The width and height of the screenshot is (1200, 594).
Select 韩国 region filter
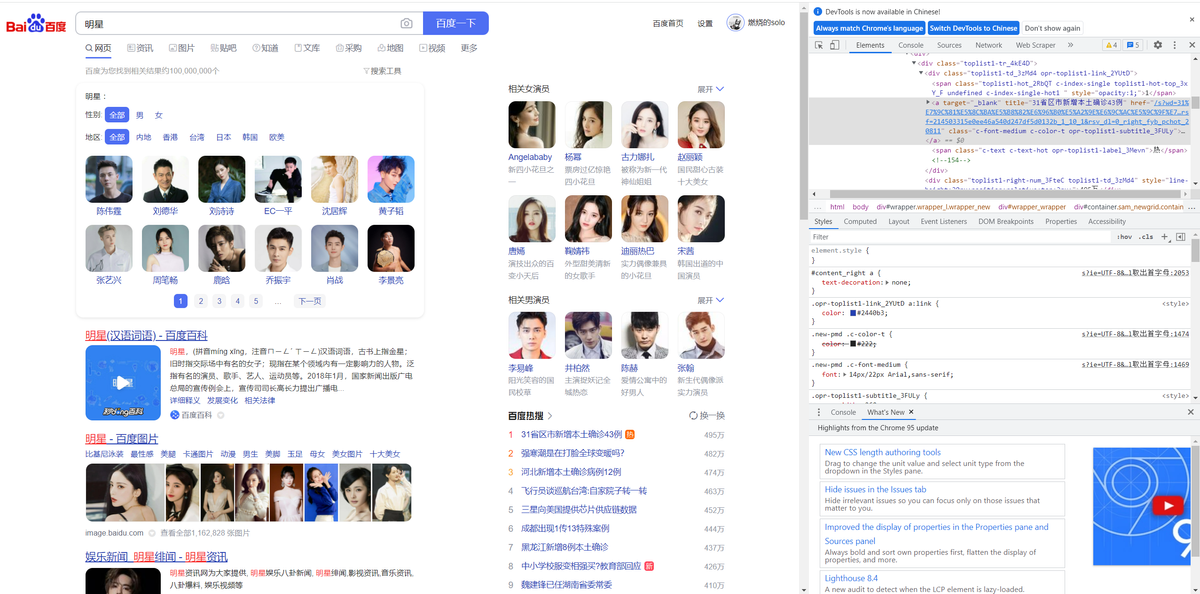(x=250, y=137)
